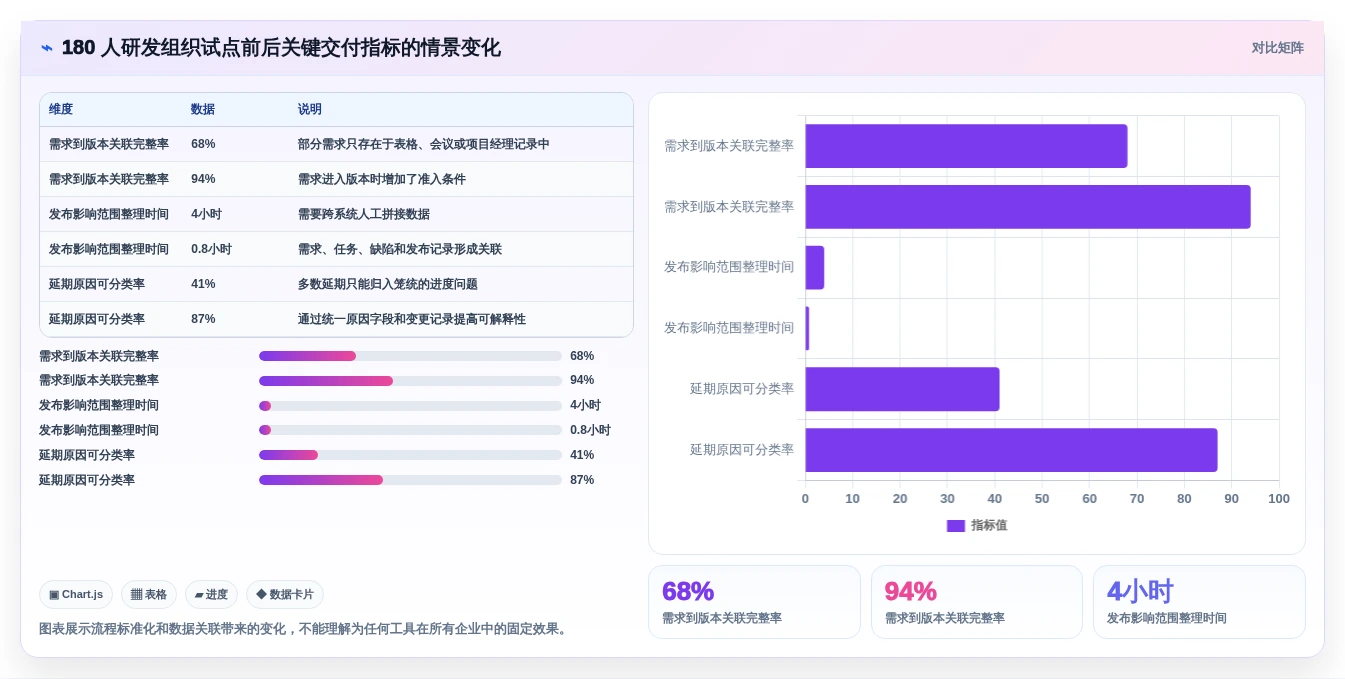Click the short chart bar reaching 4
1345x679 pixels.
click(x=815, y=268)
